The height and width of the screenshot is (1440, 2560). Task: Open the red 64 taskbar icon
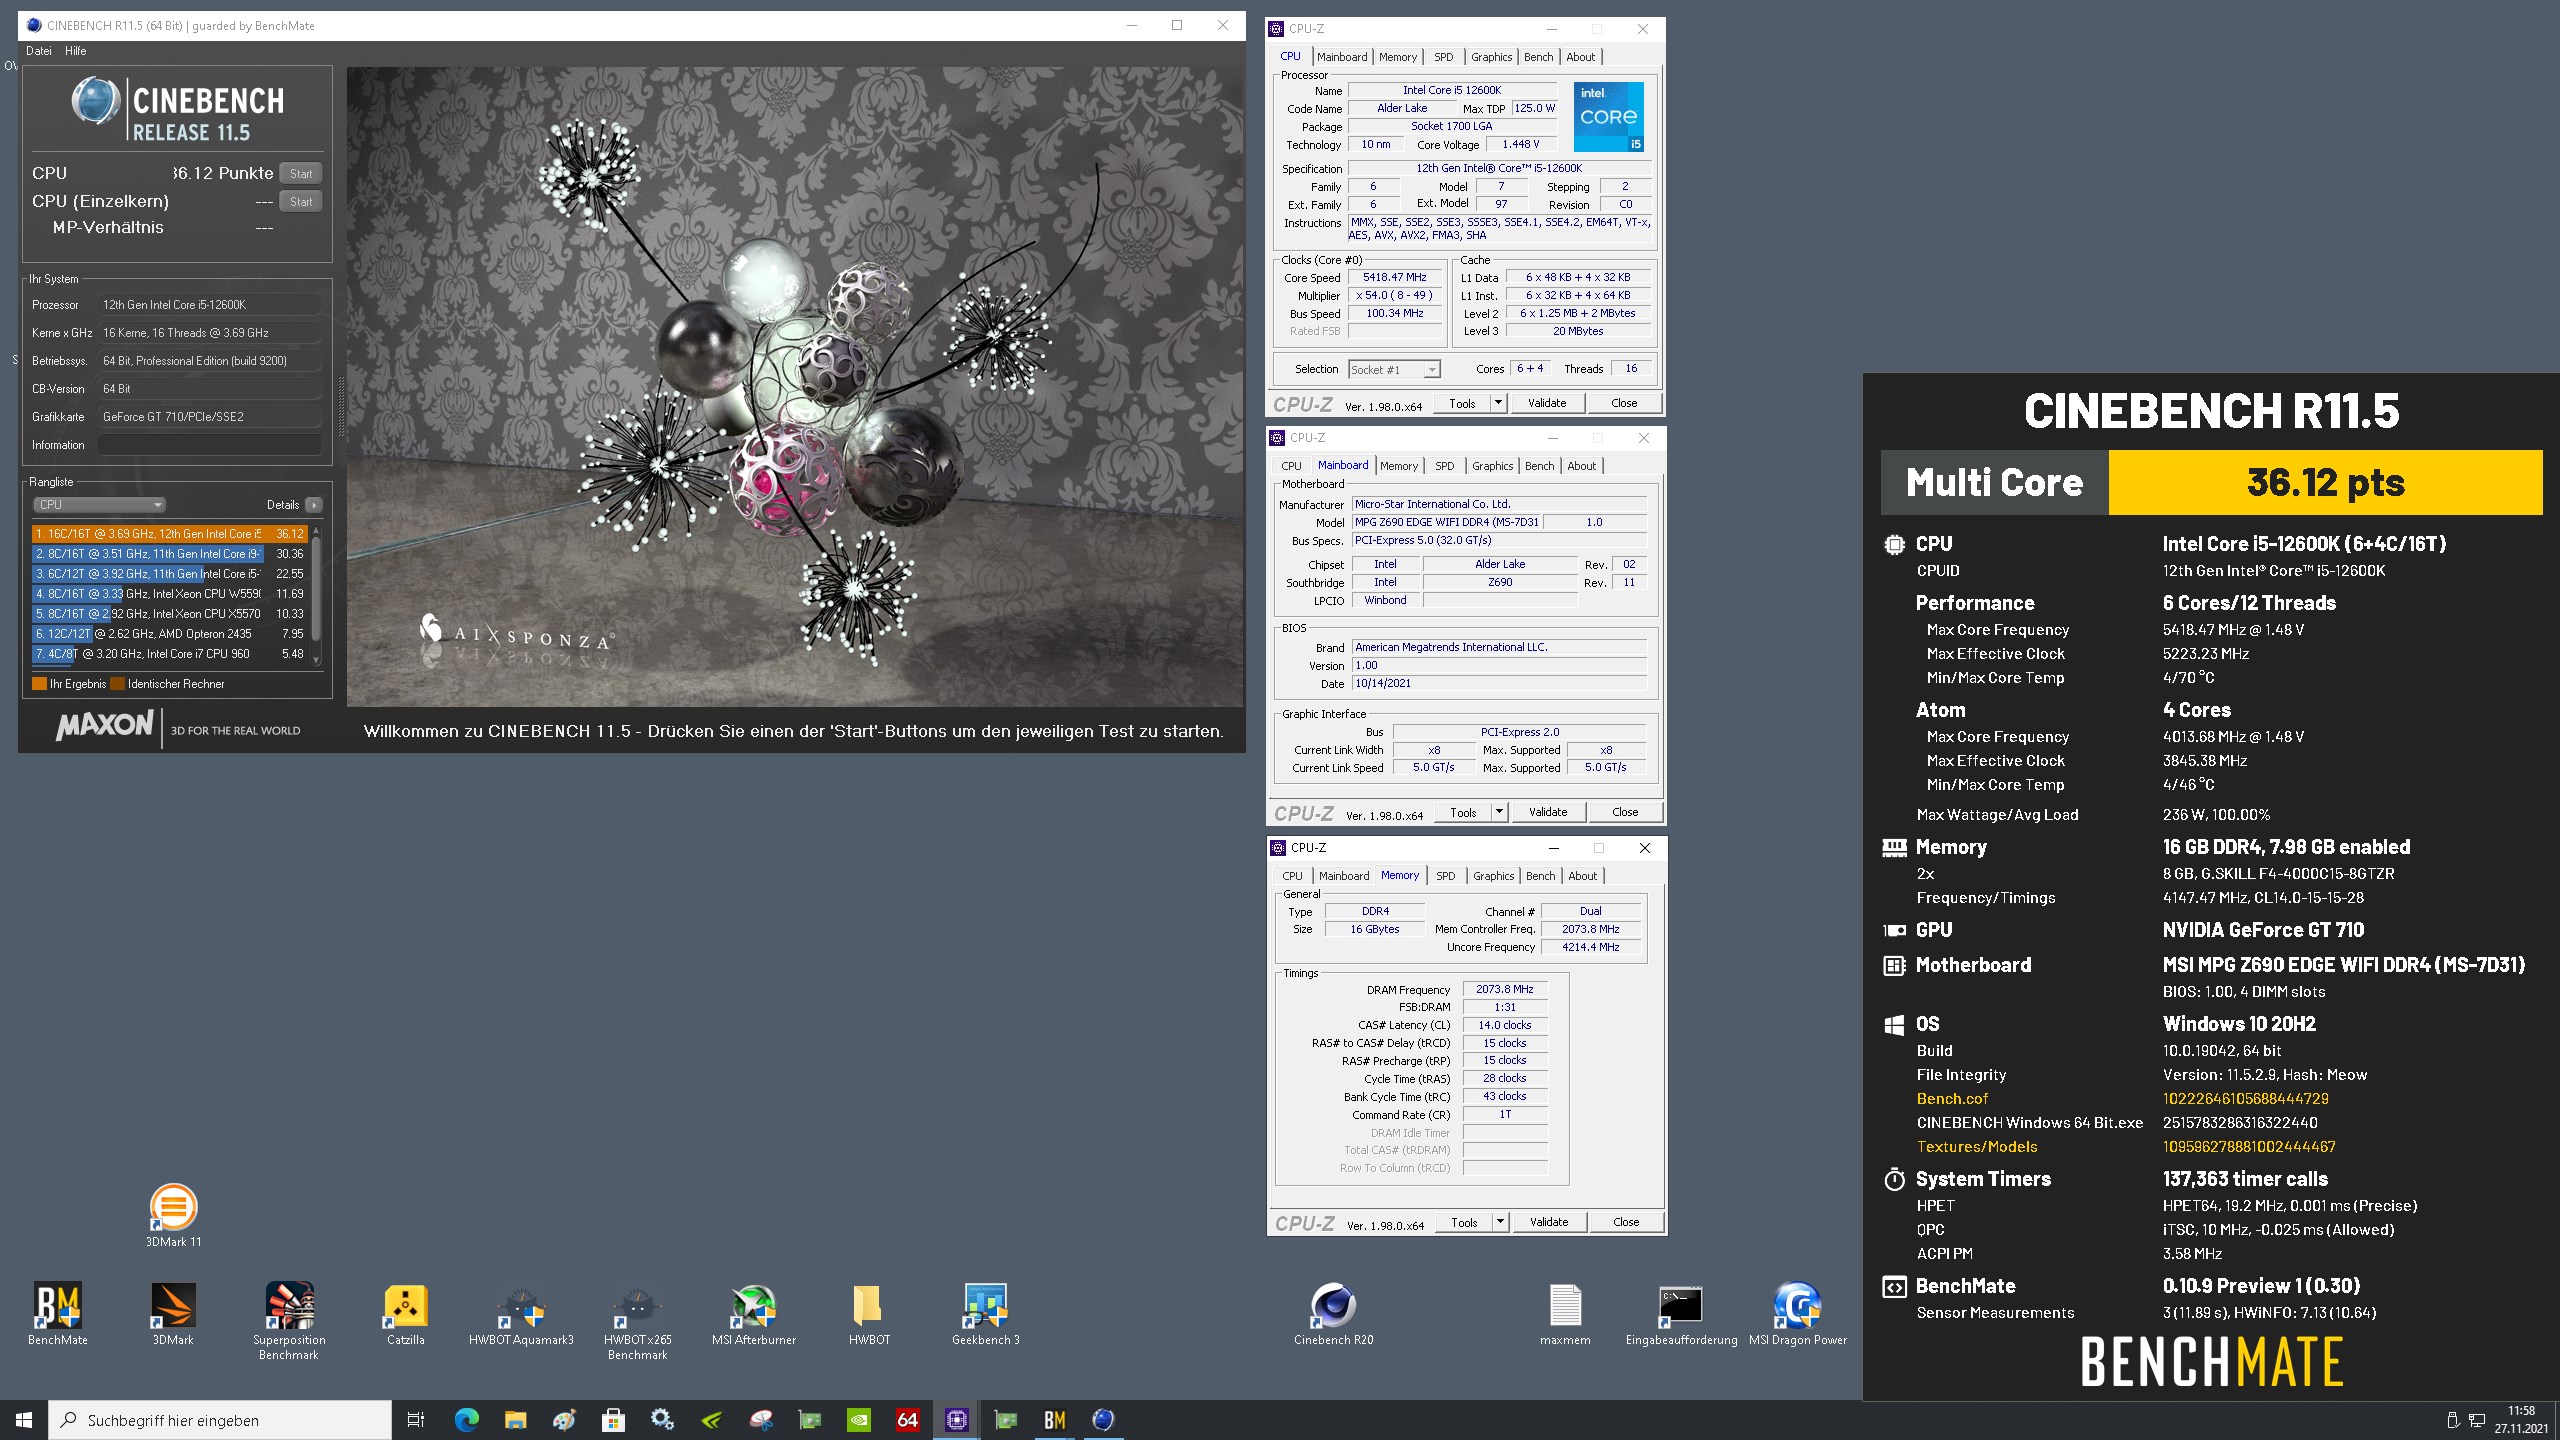coord(907,1420)
